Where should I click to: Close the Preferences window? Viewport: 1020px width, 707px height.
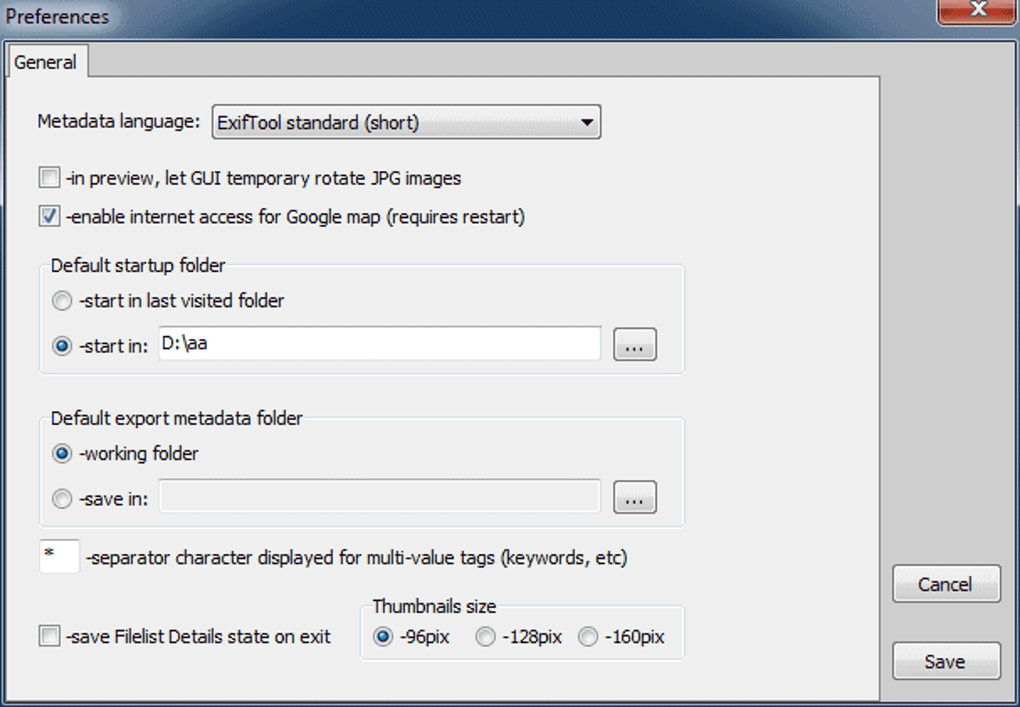(x=976, y=12)
